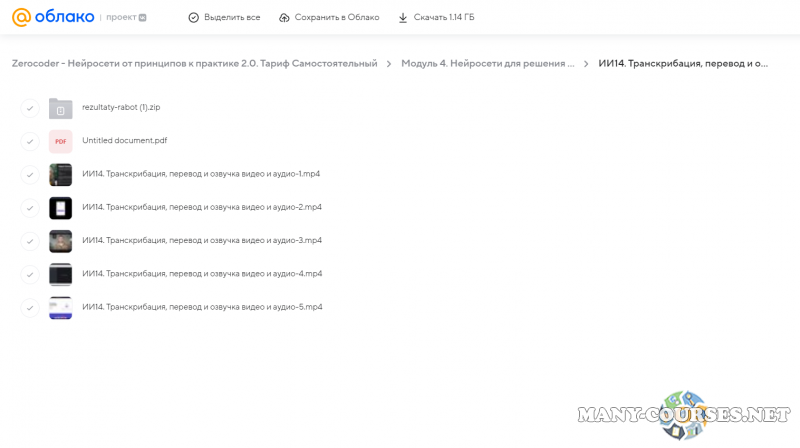Navigate to Zerocoder root folder breadcrumb
Image resolution: width=800 pixels, height=448 pixels.
[x=194, y=64]
